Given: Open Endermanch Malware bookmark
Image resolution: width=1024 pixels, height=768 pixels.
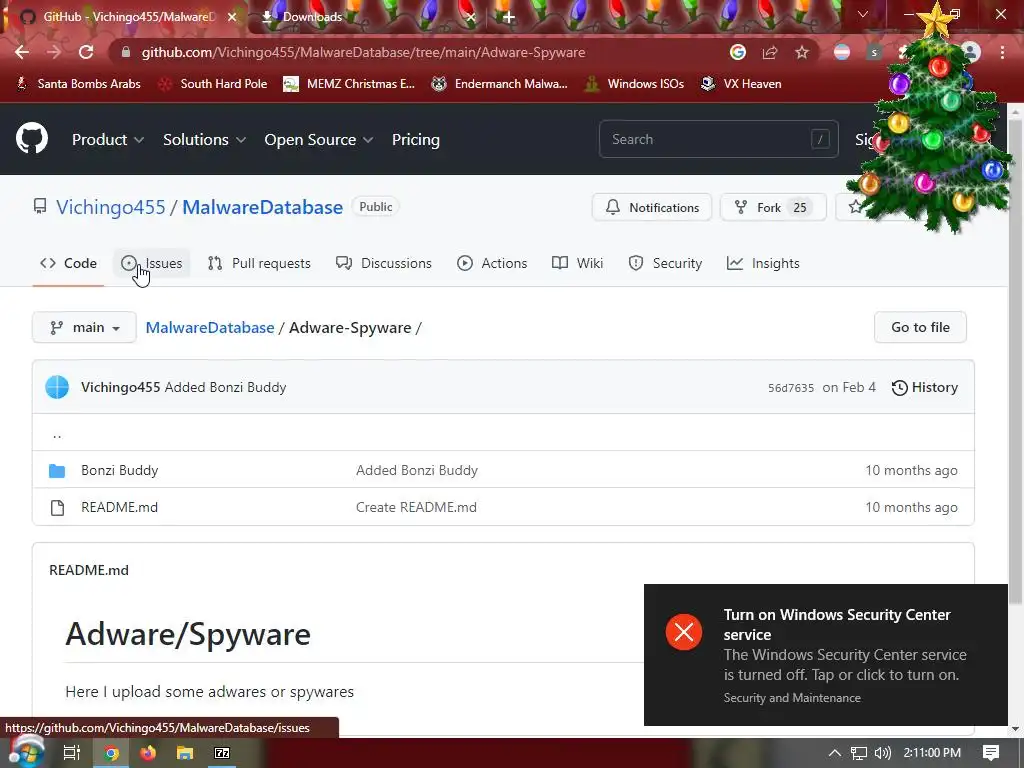Looking at the screenshot, I should pos(500,84).
